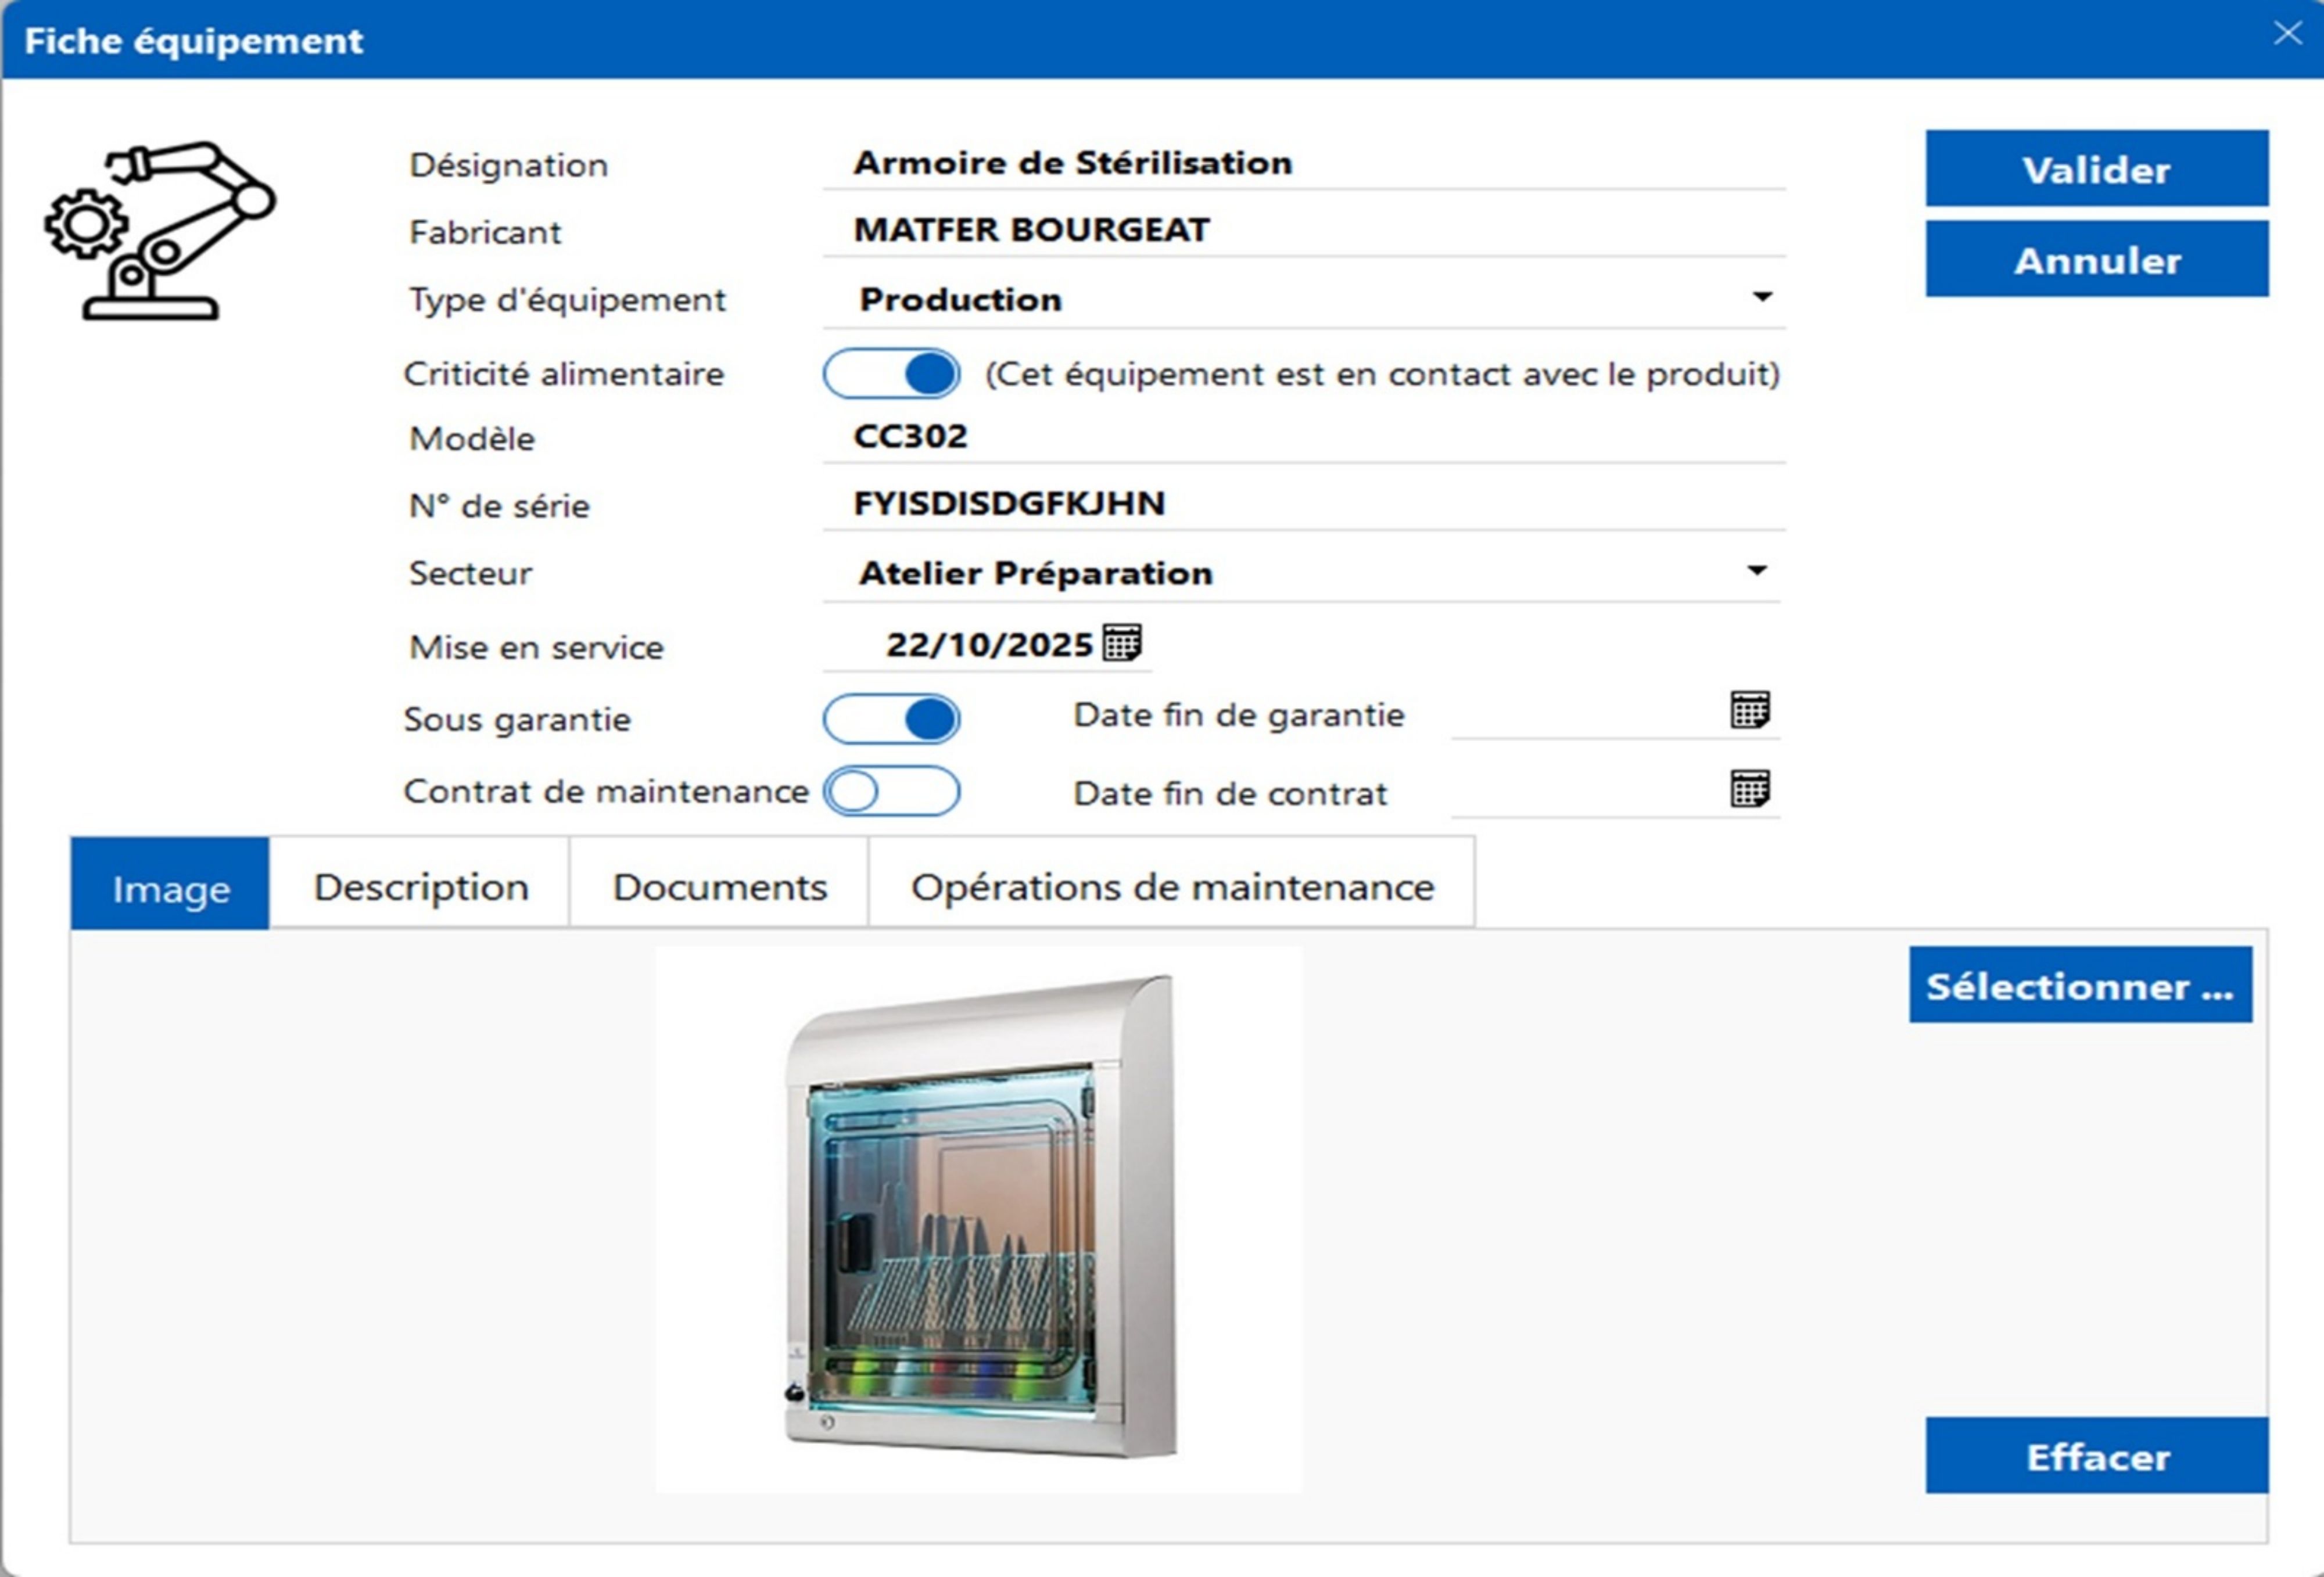Select the Image tab

pos(171,887)
